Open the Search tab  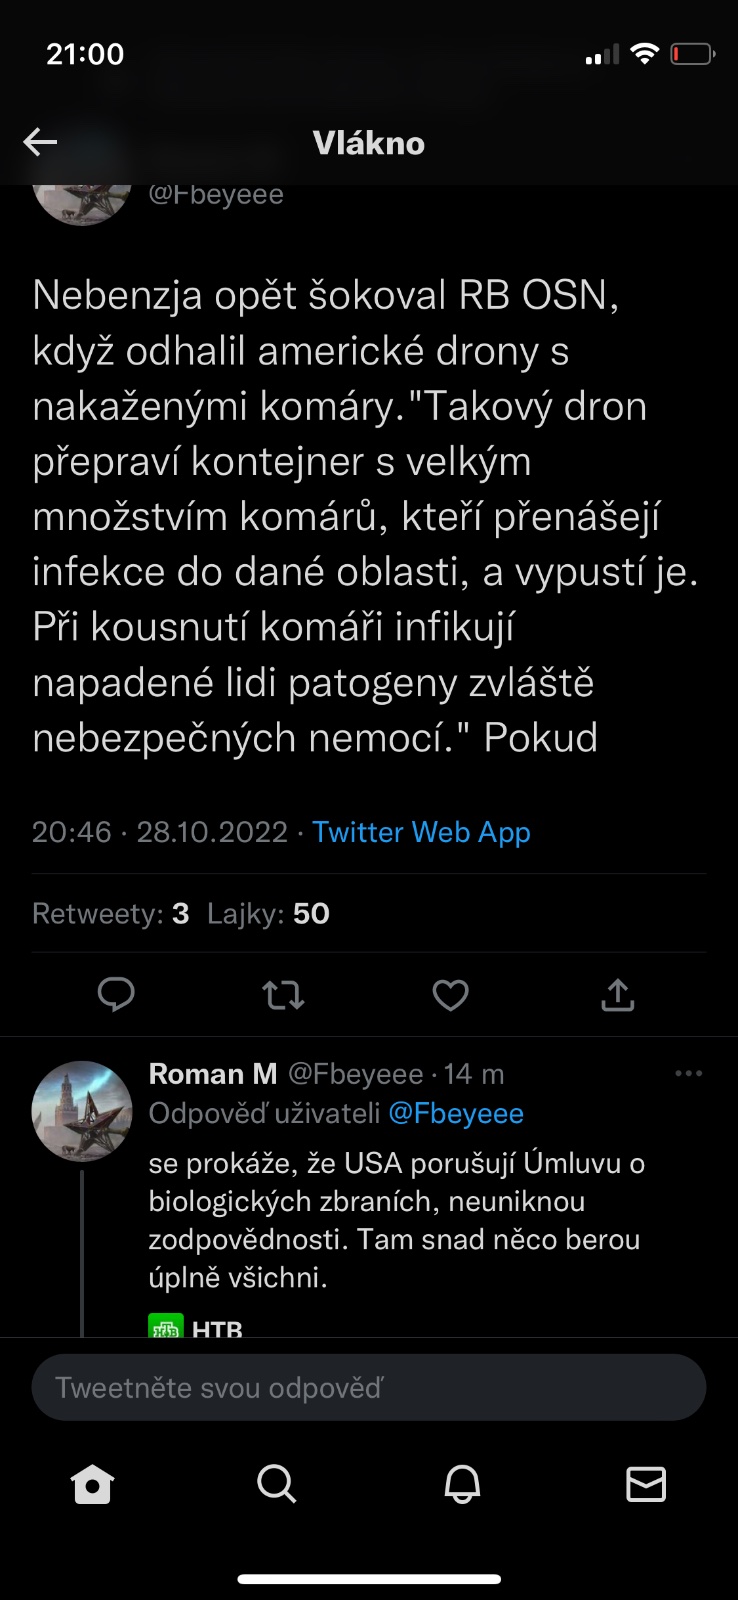[x=276, y=1484]
